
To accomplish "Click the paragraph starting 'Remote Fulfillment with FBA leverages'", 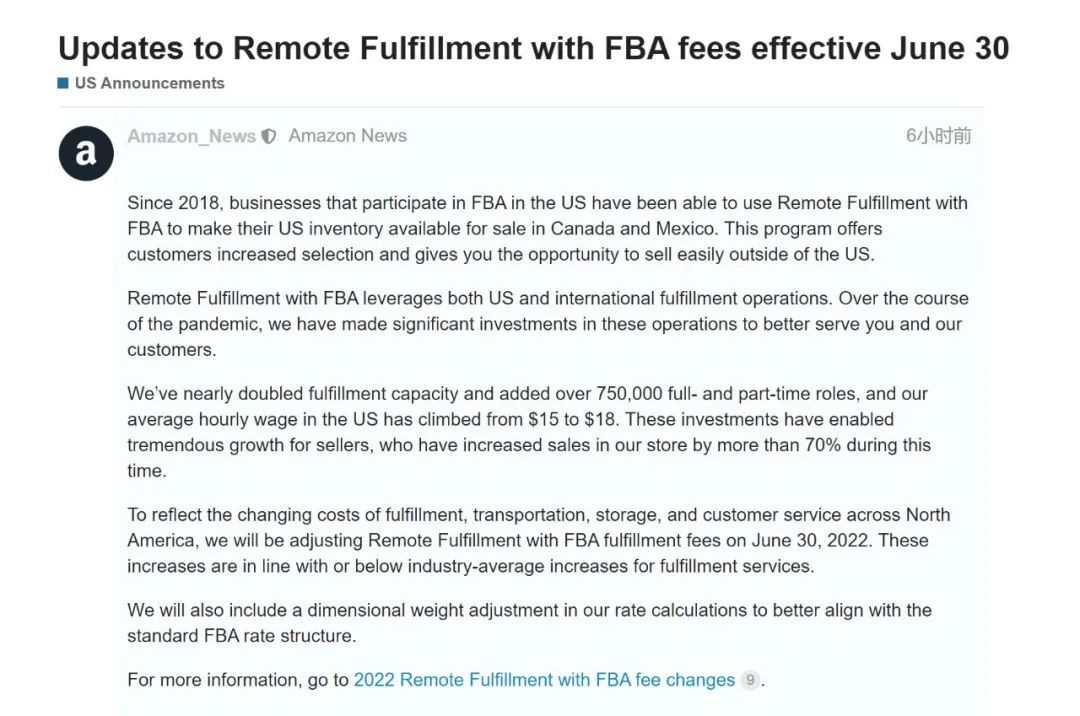I will coord(547,324).
